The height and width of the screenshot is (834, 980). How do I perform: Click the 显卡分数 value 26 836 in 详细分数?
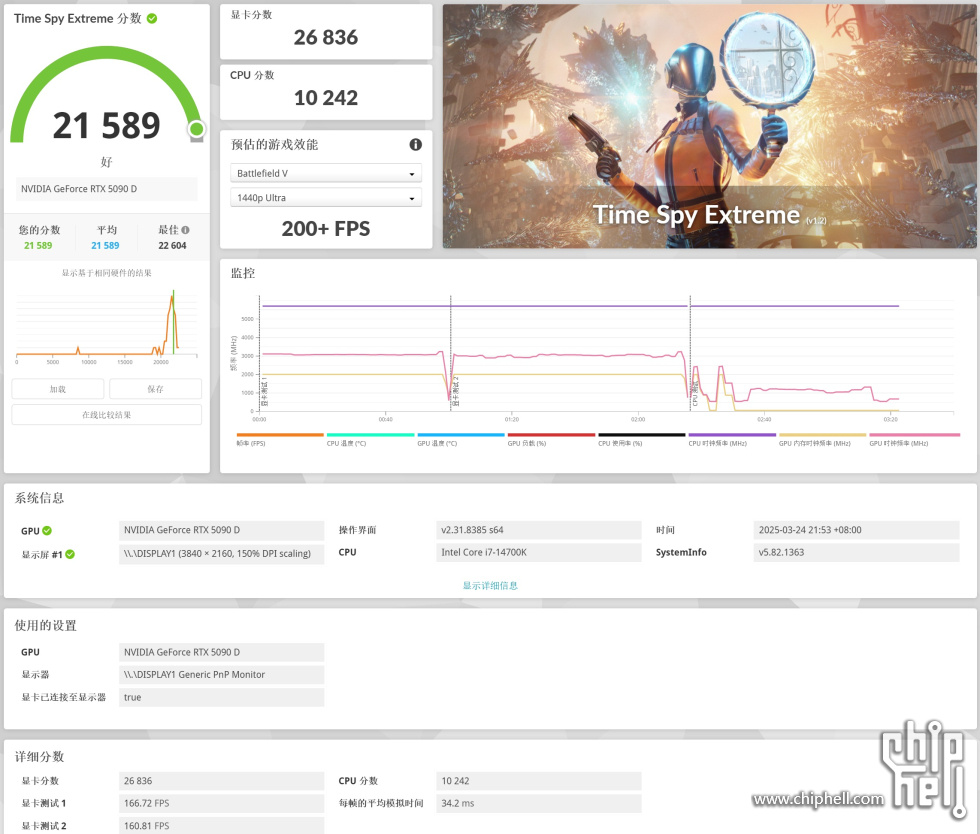click(221, 781)
